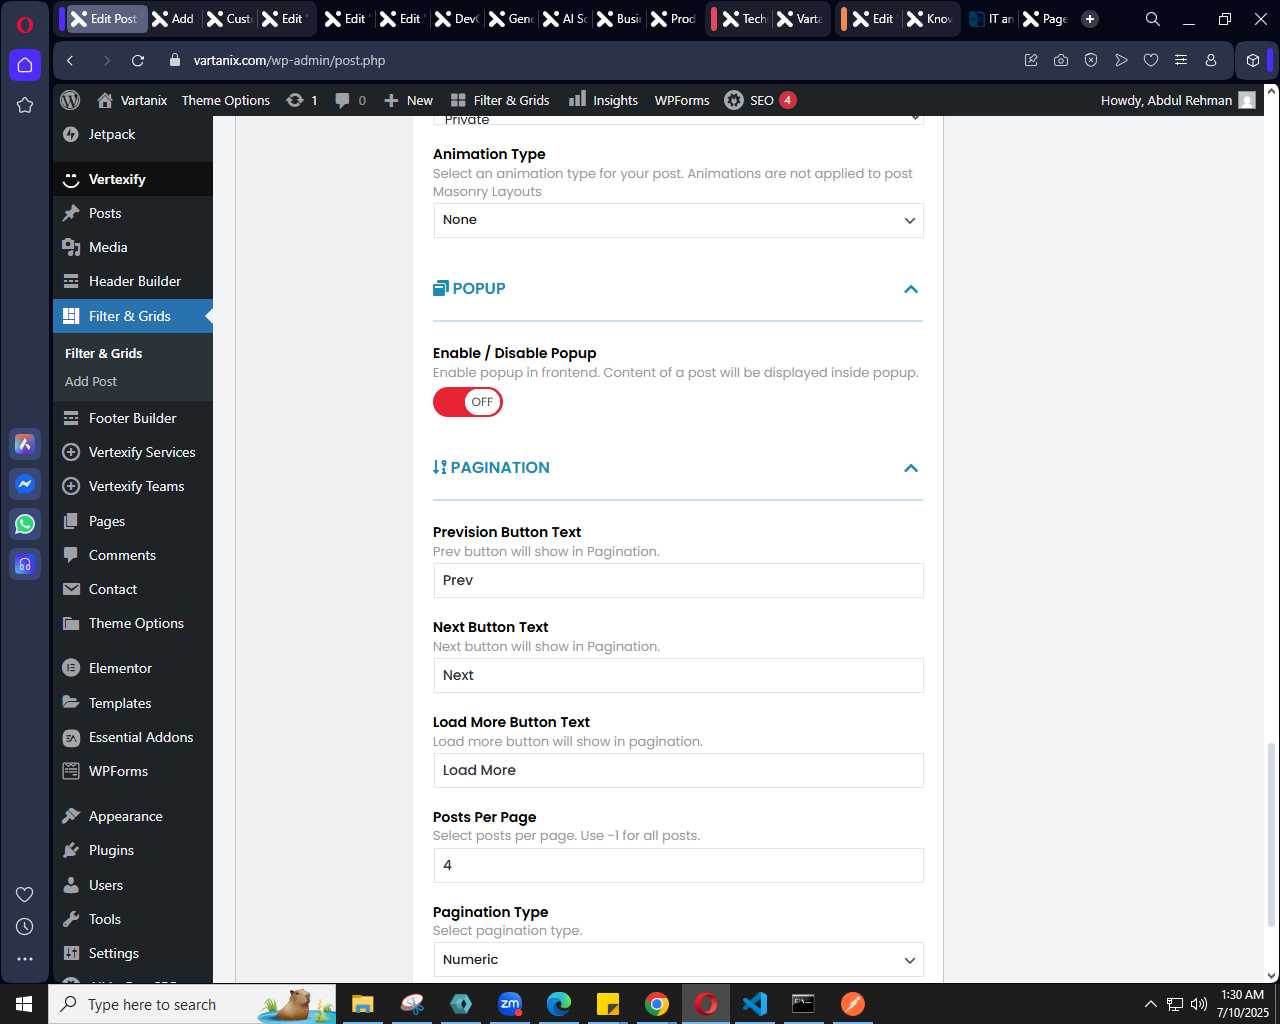Click the snapshot camera icon in address bar
The image size is (1280, 1024).
click(x=1061, y=61)
